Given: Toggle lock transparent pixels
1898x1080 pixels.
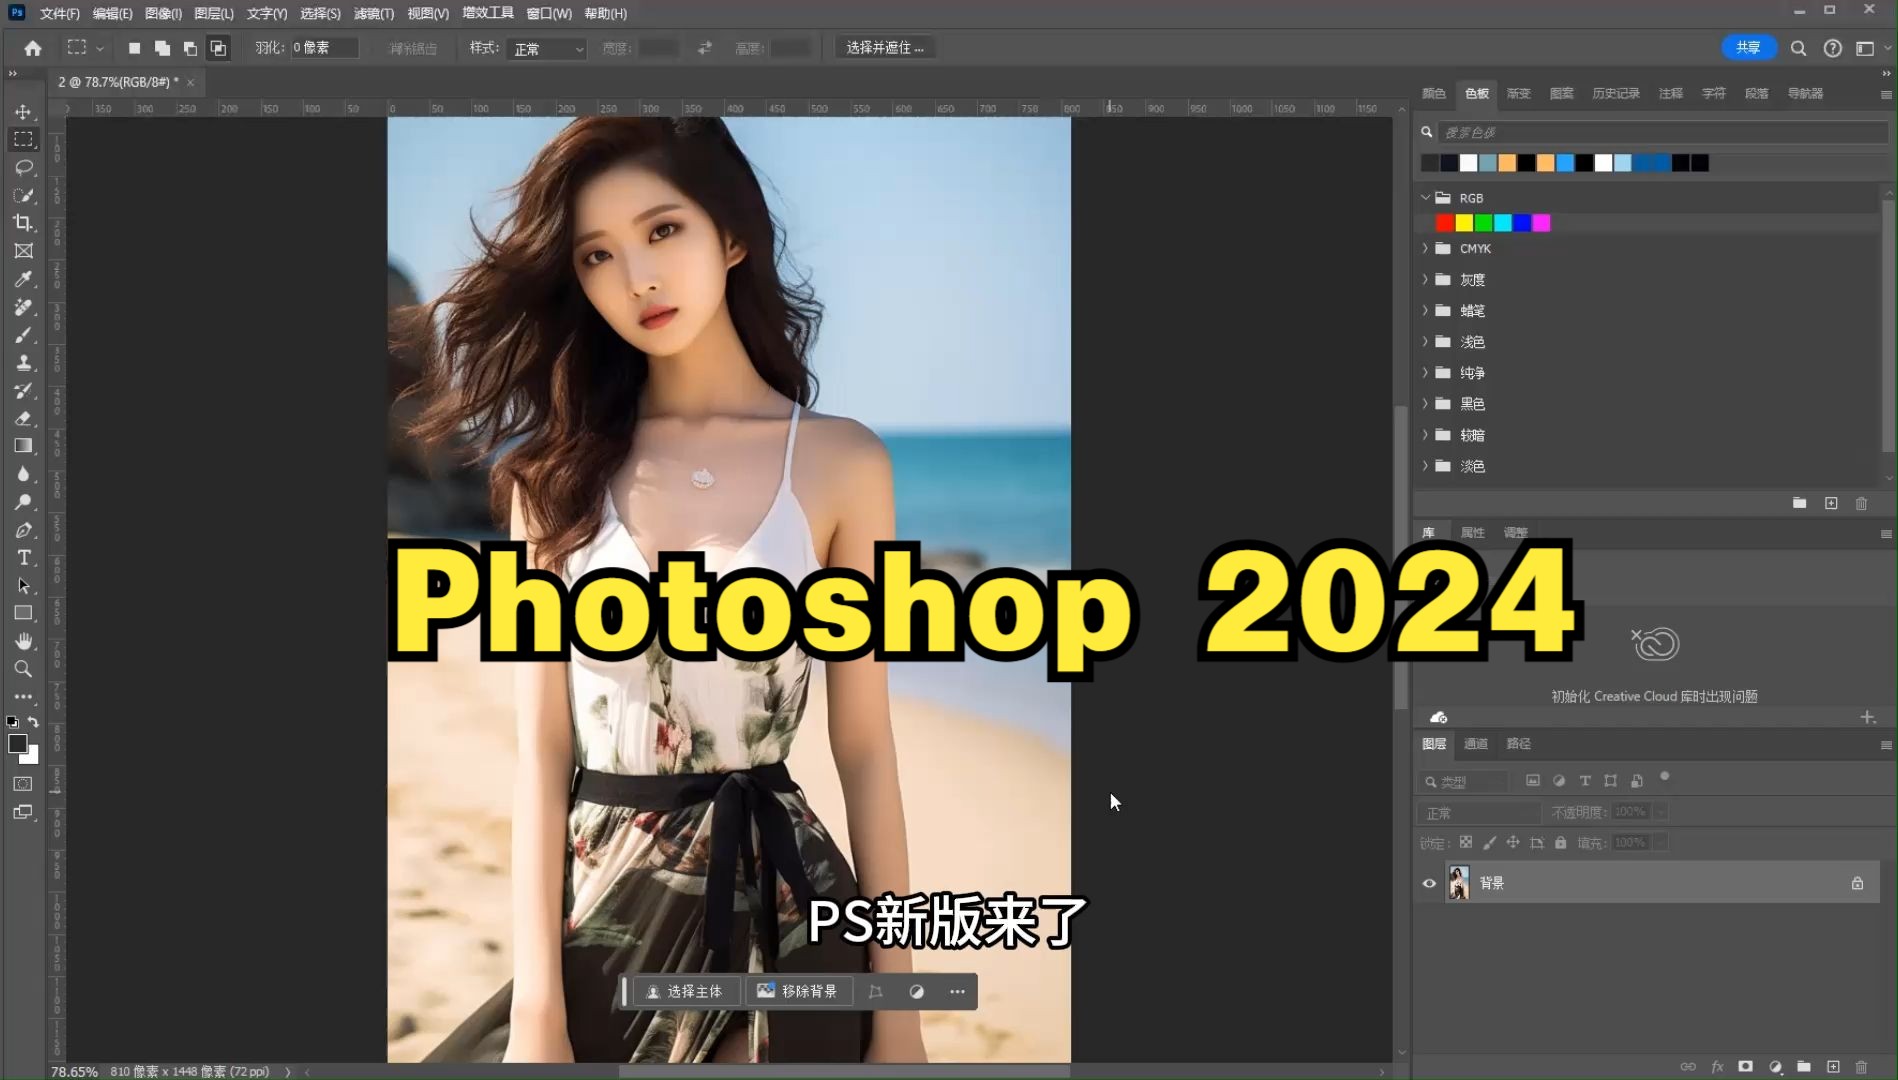Looking at the screenshot, I should [1465, 843].
